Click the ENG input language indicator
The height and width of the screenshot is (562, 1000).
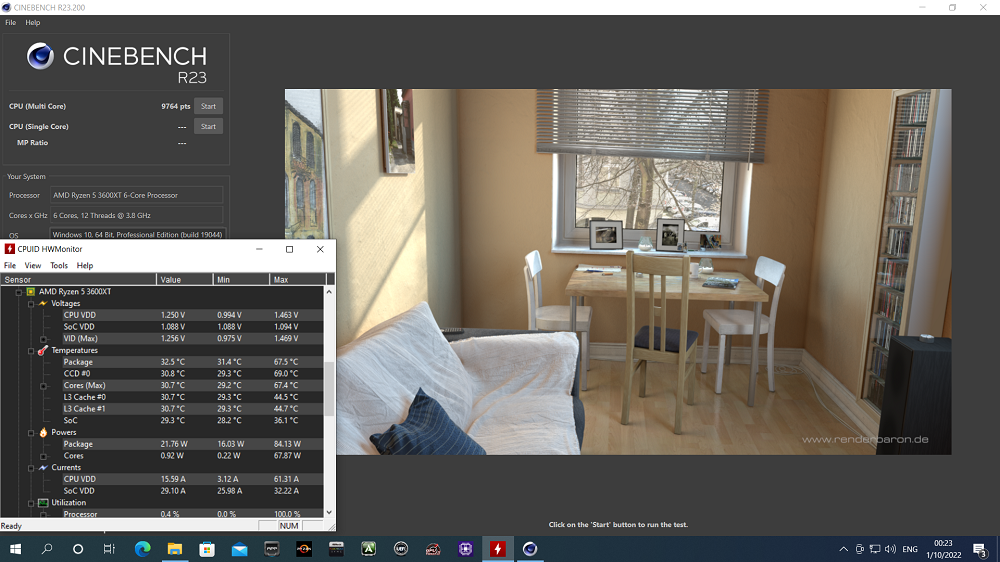coord(910,549)
